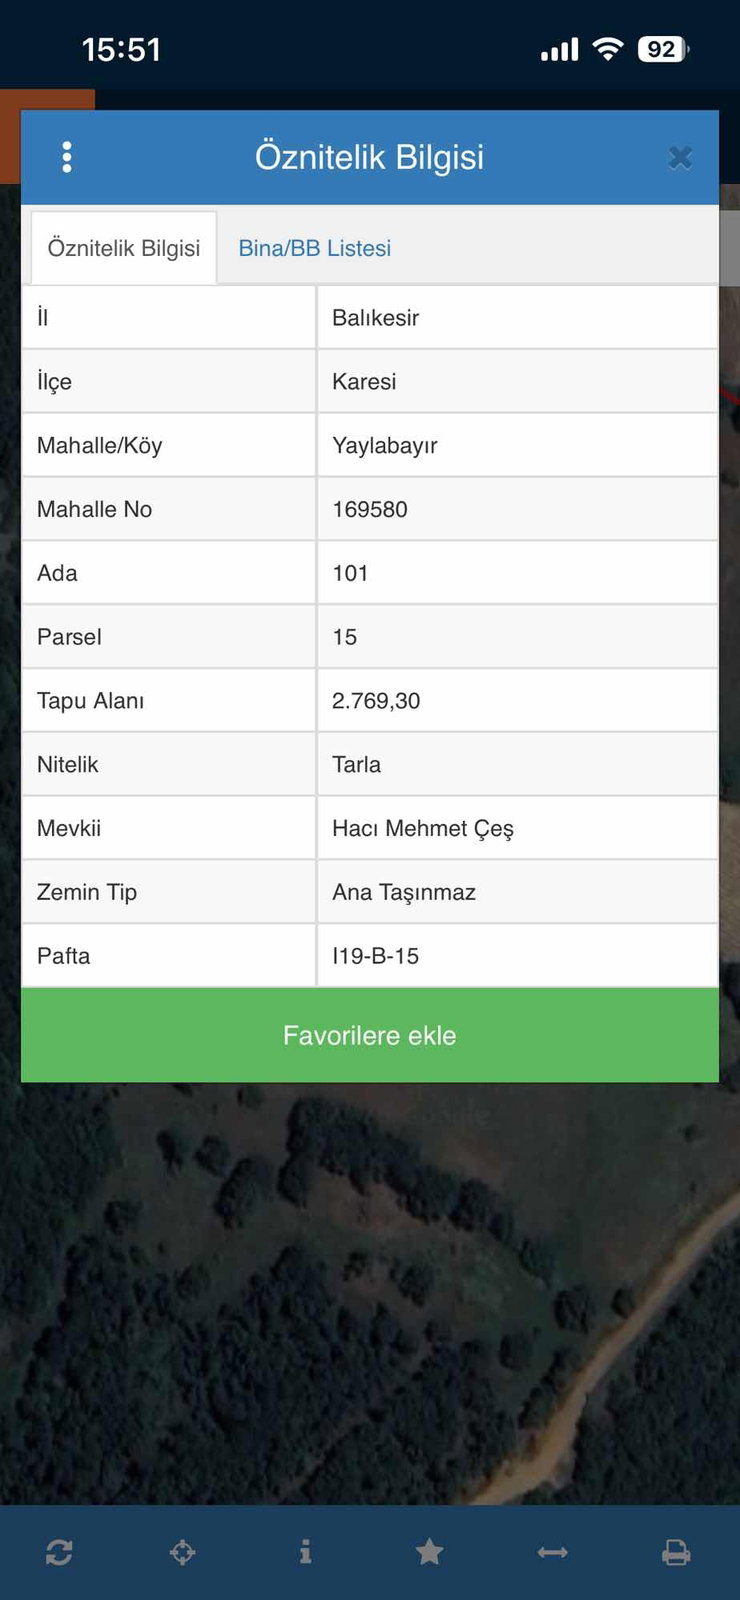The height and width of the screenshot is (1600, 740).
Task: Tap the Pafta value I19-B-15
Action: (x=375, y=956)
